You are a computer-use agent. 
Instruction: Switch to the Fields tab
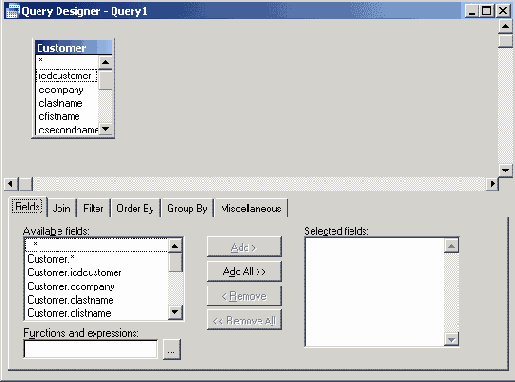[28, 206]
